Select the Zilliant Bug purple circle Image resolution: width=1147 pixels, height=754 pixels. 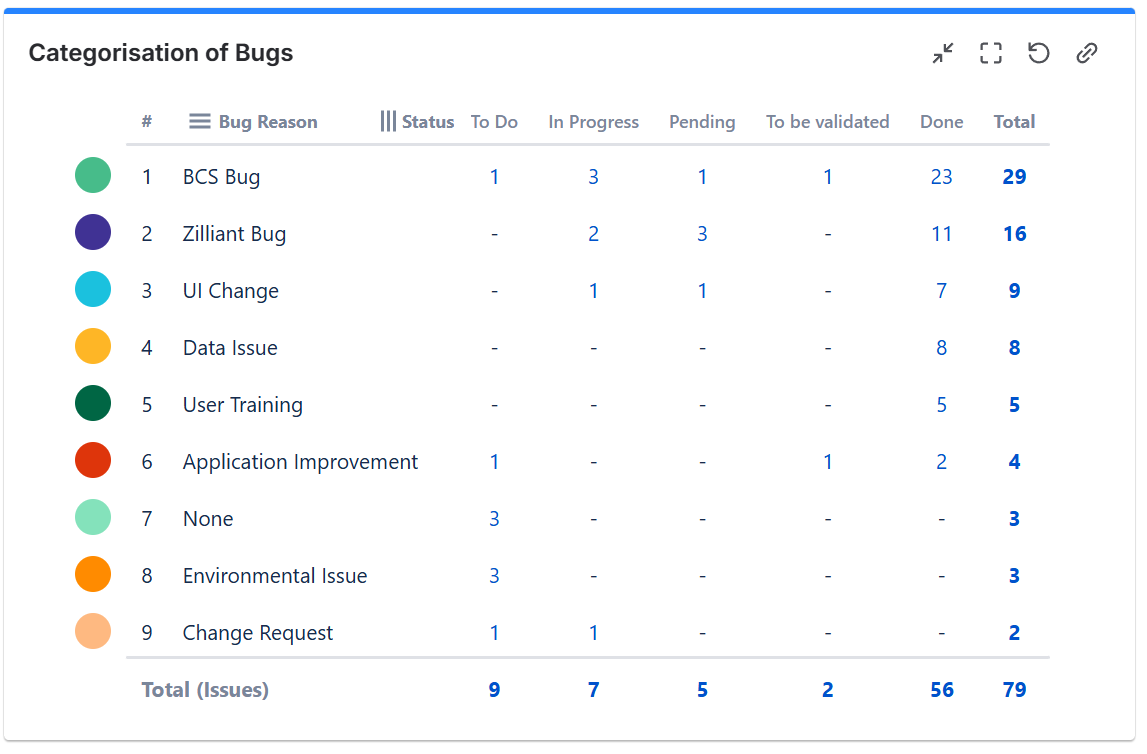(93, 233)
